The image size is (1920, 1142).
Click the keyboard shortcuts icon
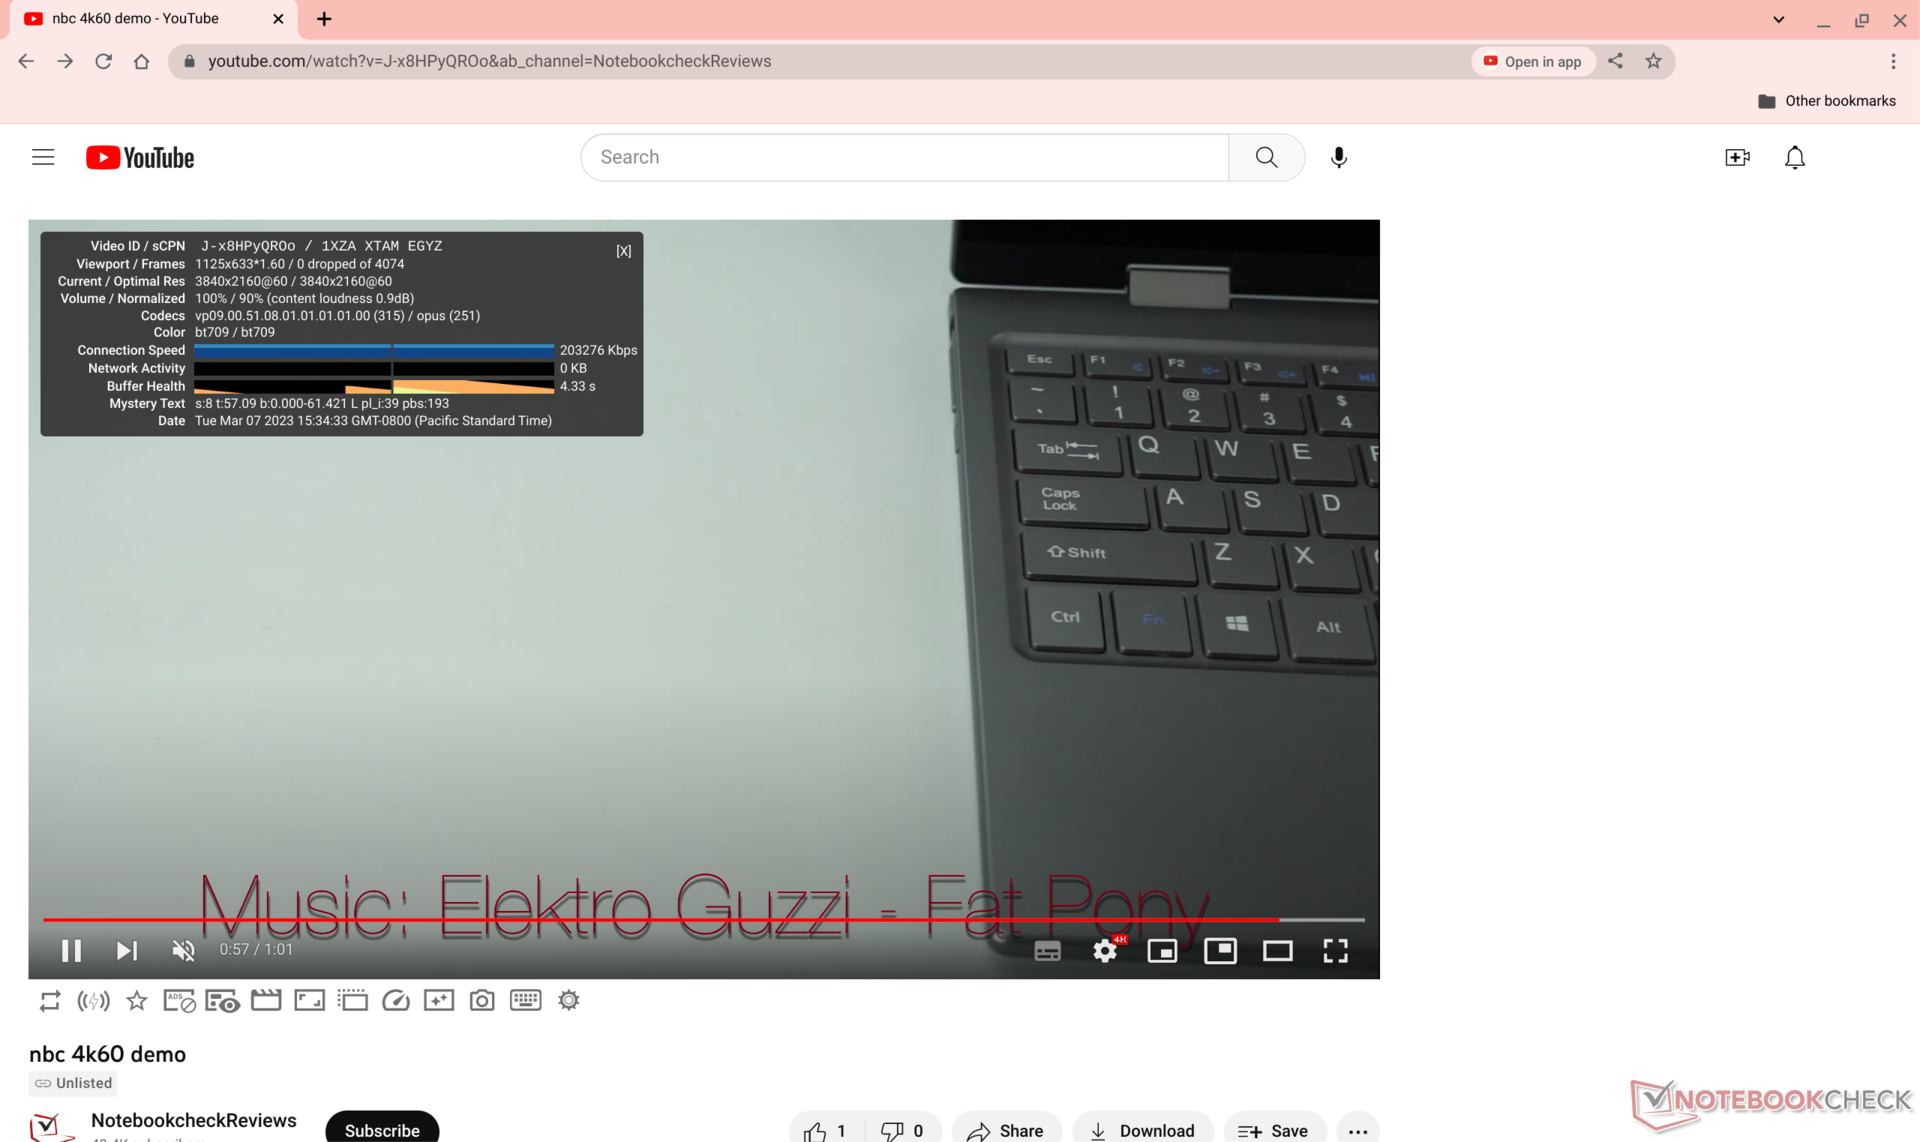point(525,1000)
